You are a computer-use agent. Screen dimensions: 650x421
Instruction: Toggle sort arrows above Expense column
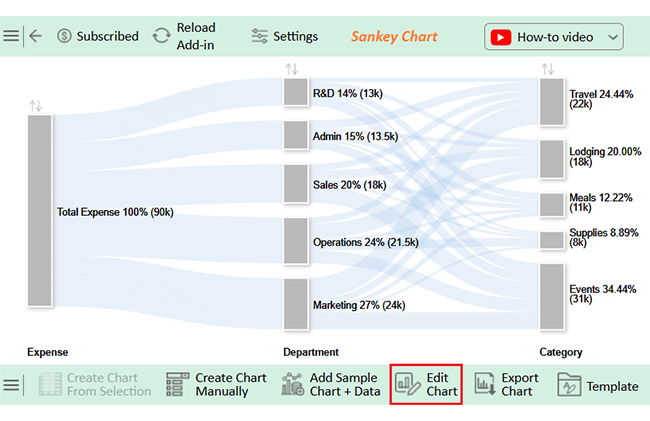[36, 106]
